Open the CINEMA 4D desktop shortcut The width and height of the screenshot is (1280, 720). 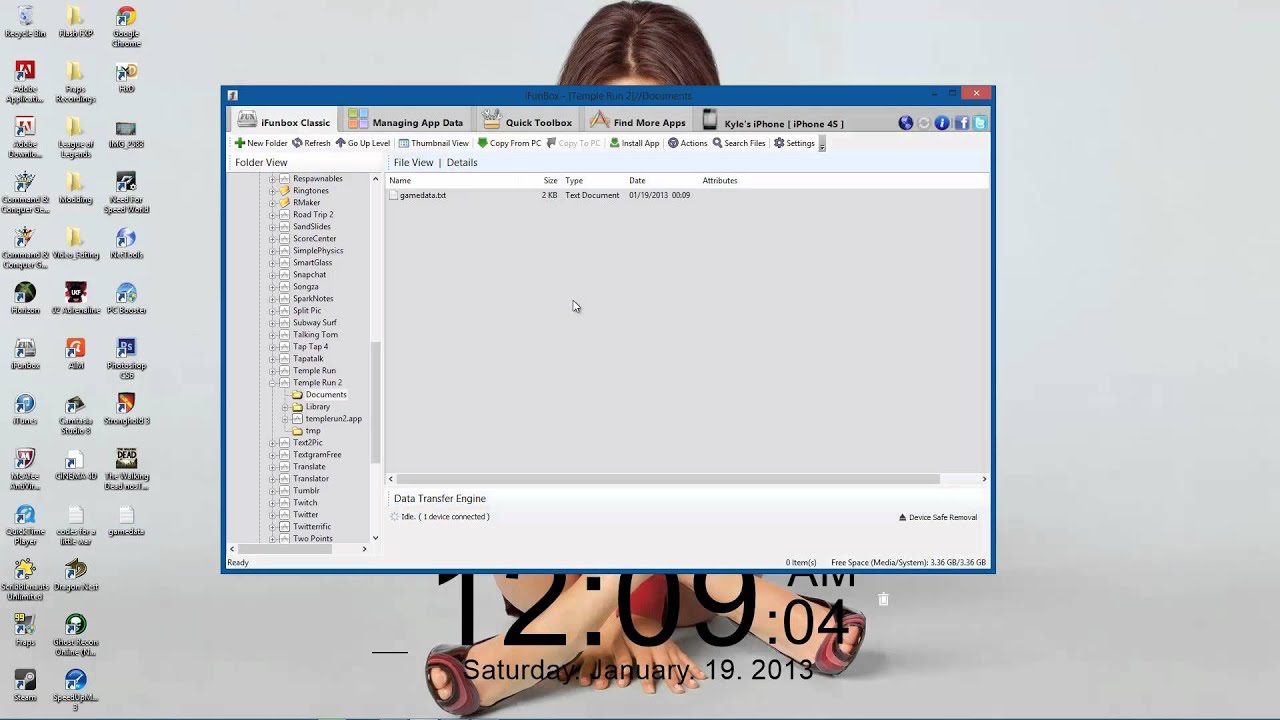click(75, 465)
